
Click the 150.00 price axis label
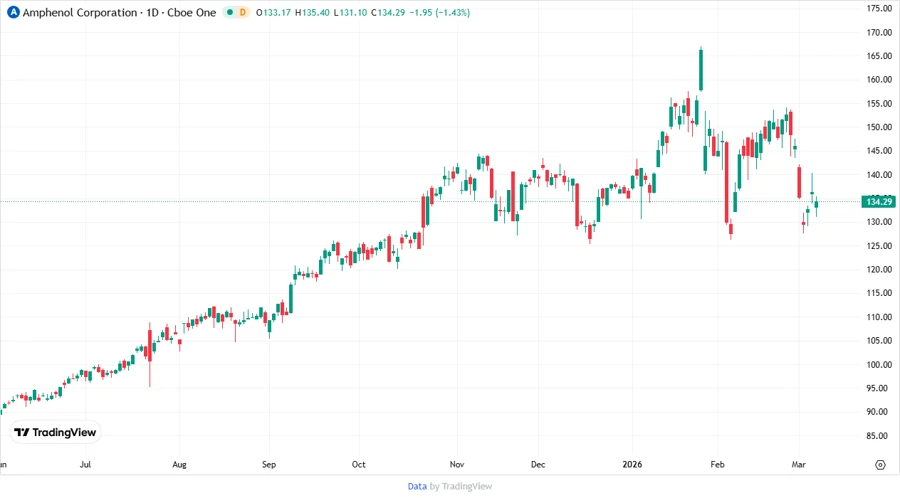[x=879, y=127]
